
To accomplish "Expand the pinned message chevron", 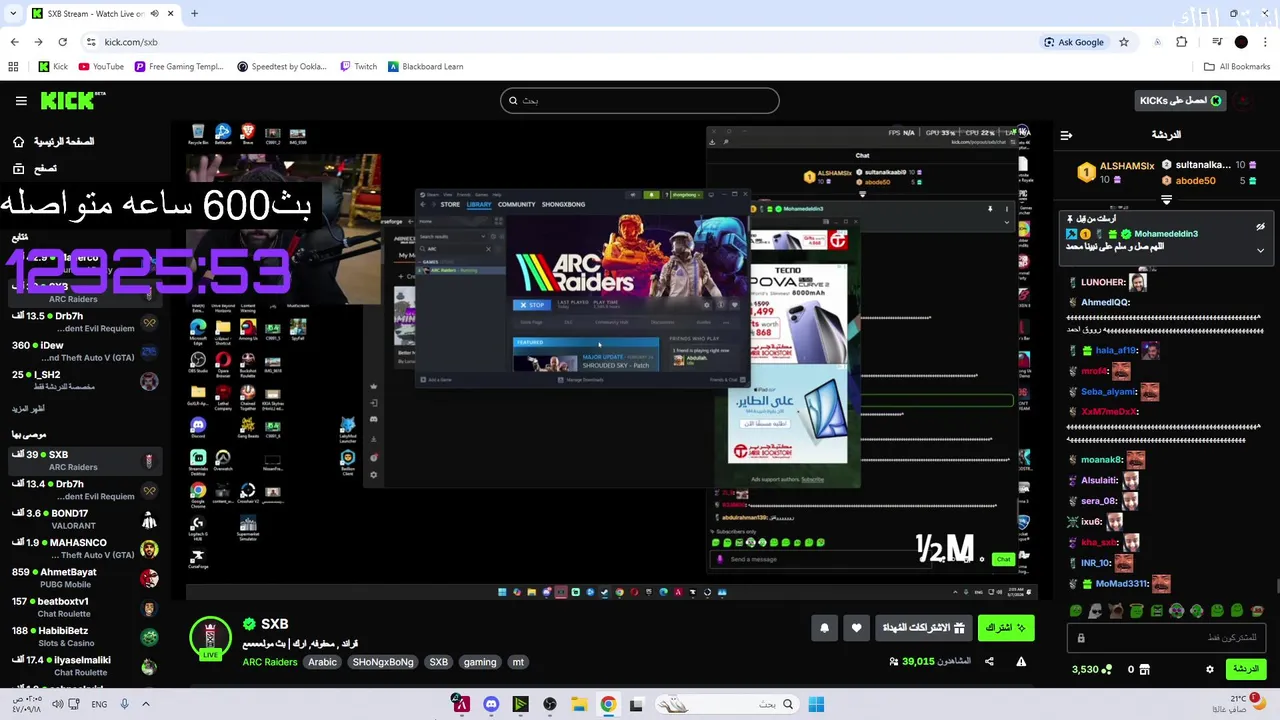I will click(x=1260, y=250).
